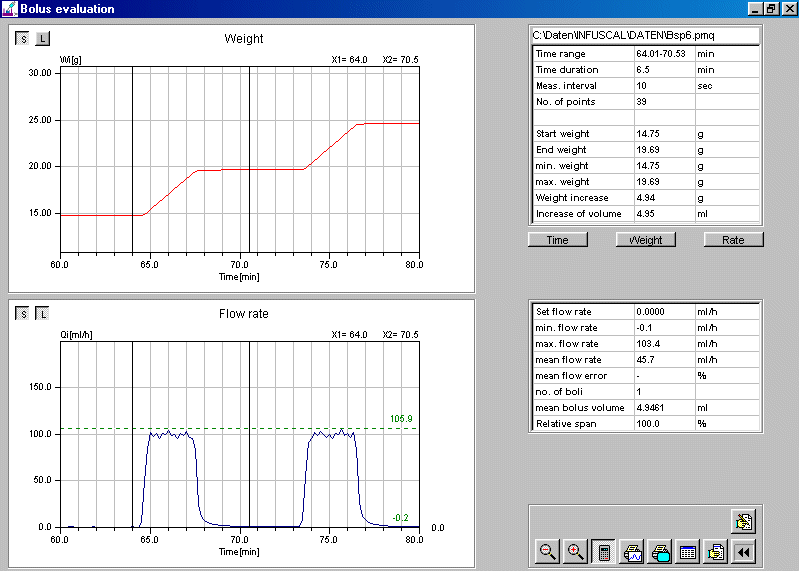Restore the Bolus evaluation window

point(771,9)
